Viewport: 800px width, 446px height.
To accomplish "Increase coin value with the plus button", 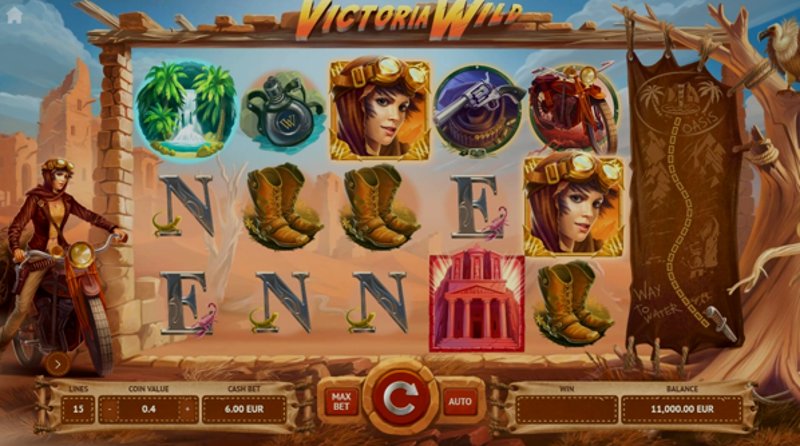I will click(x=187, y=409).
